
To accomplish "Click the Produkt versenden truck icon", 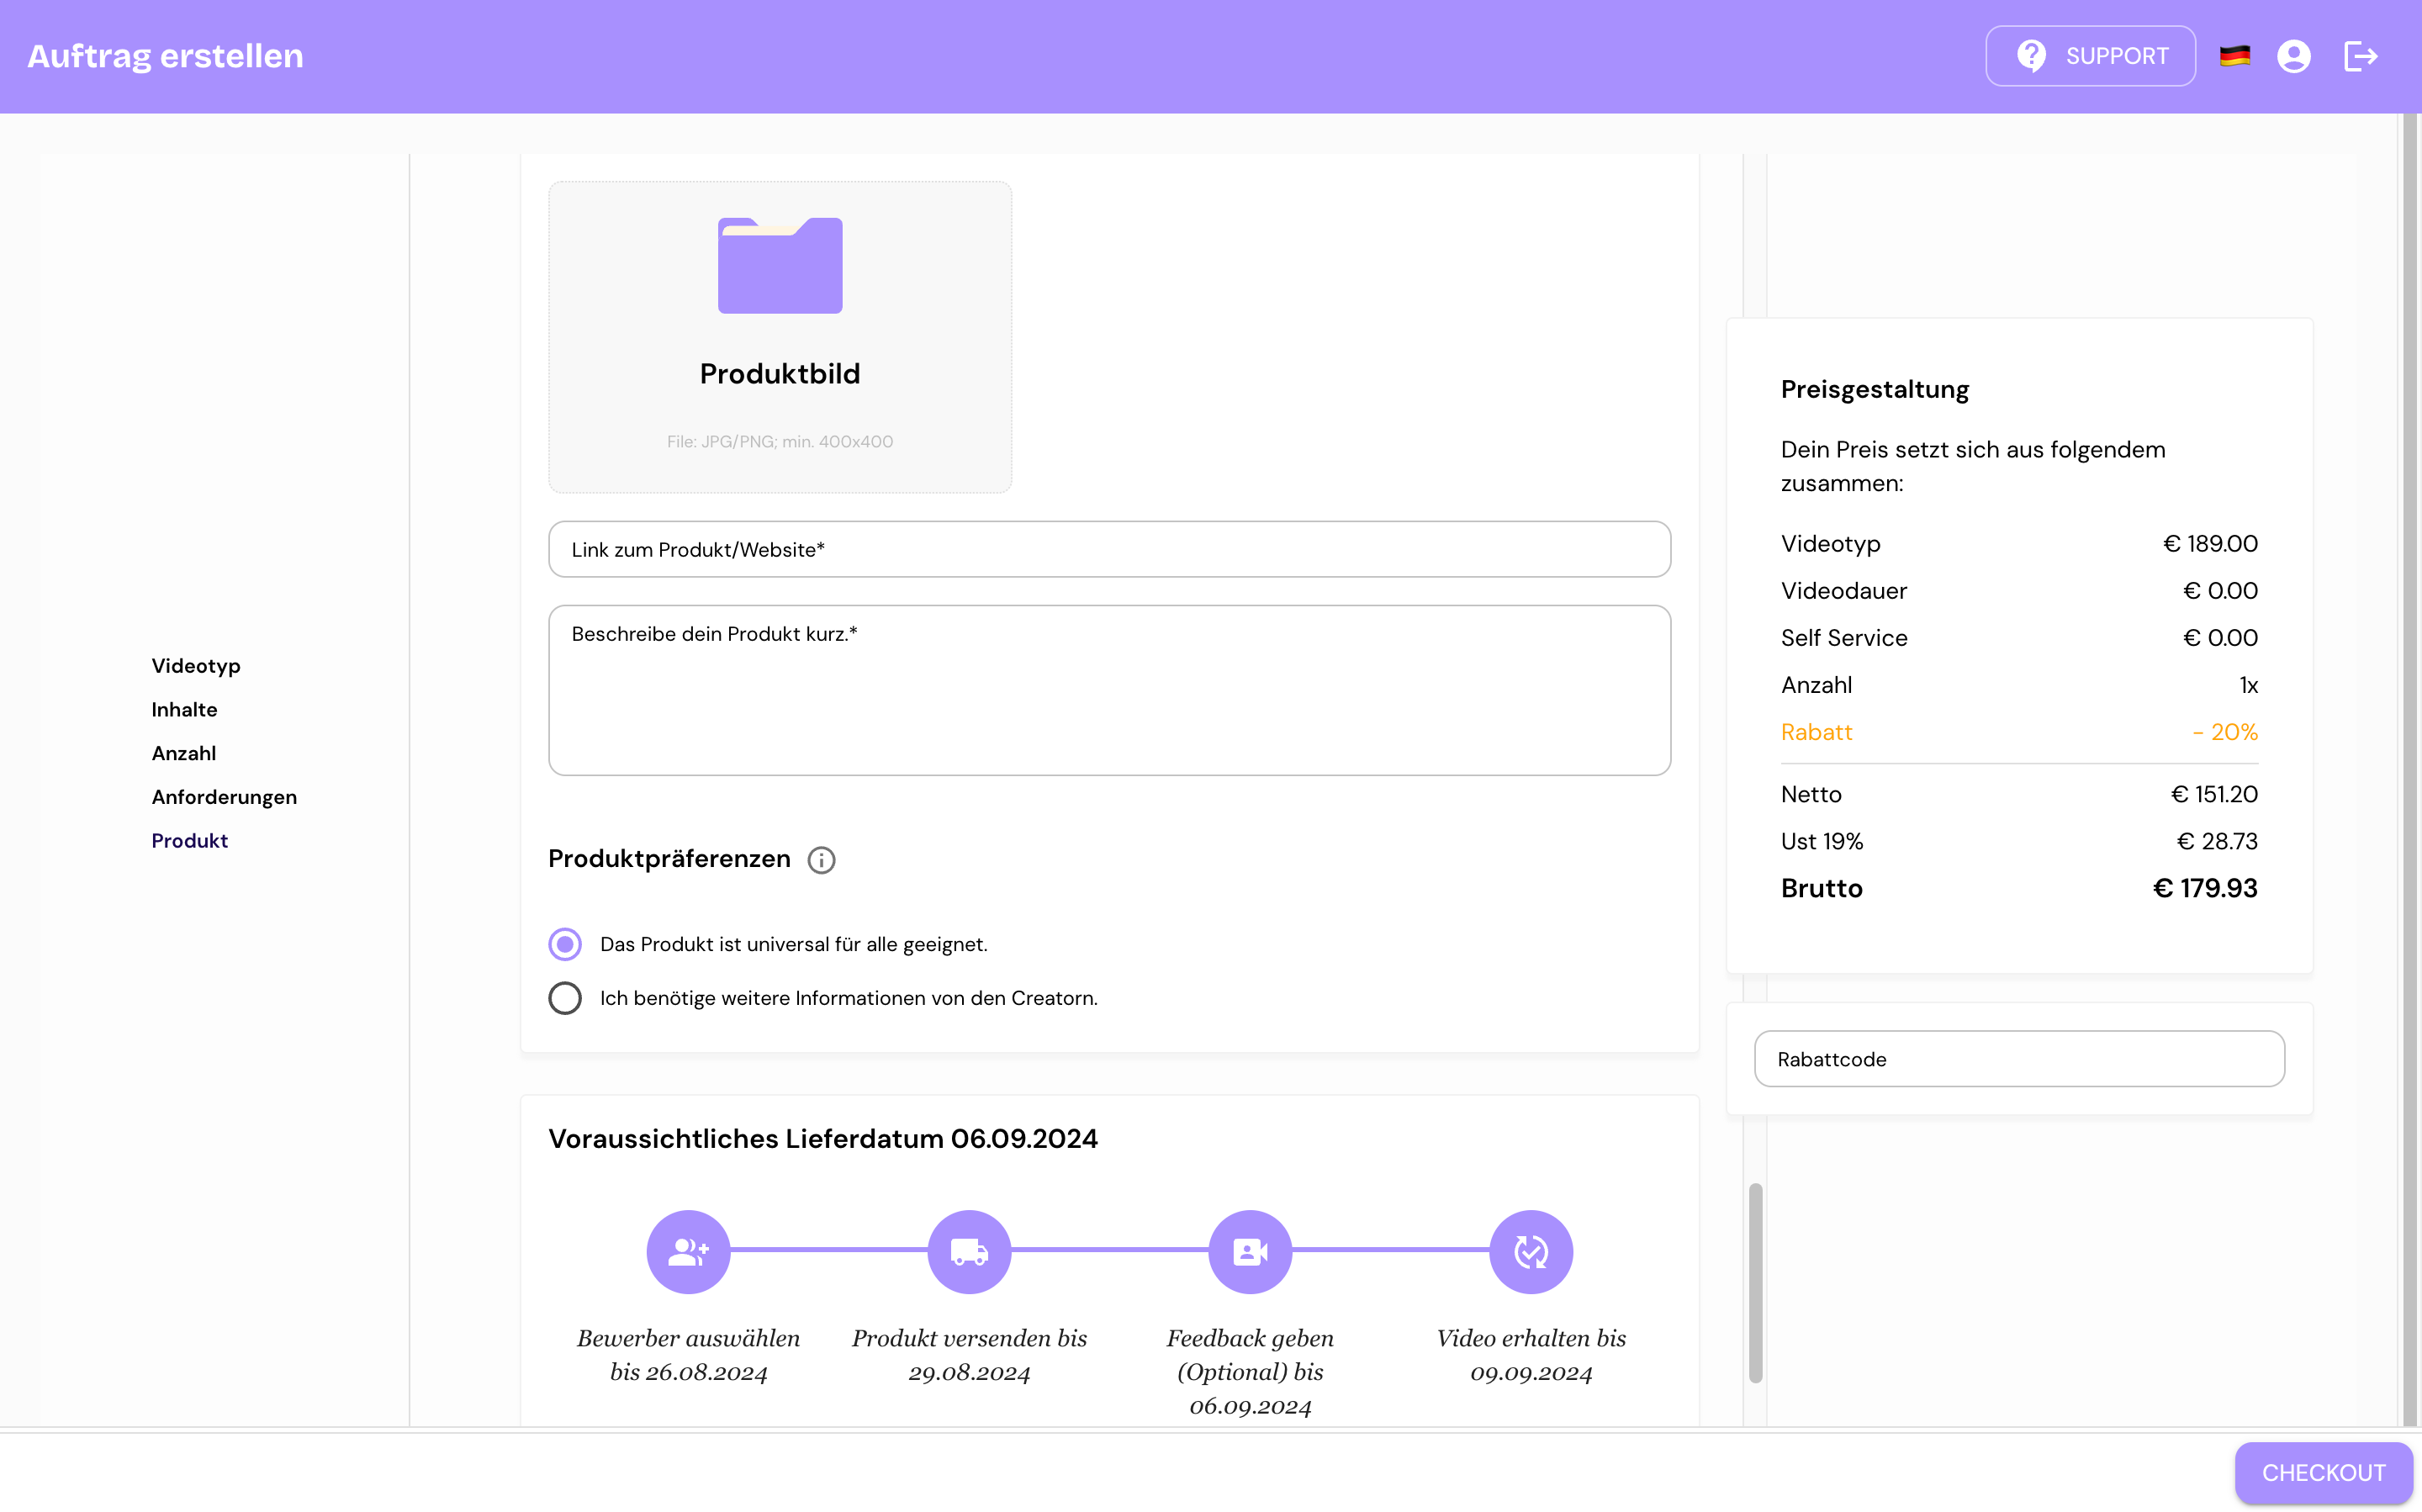I will 969,1251.
